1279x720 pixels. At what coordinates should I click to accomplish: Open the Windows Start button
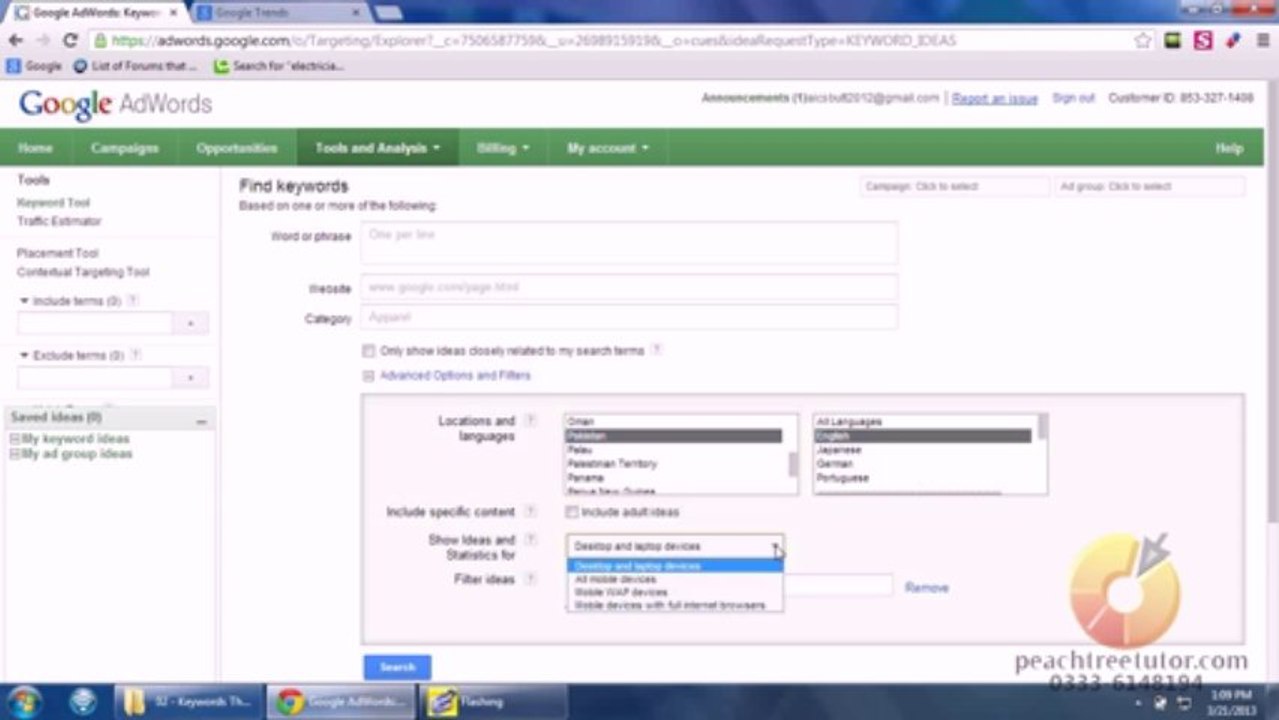24,701
